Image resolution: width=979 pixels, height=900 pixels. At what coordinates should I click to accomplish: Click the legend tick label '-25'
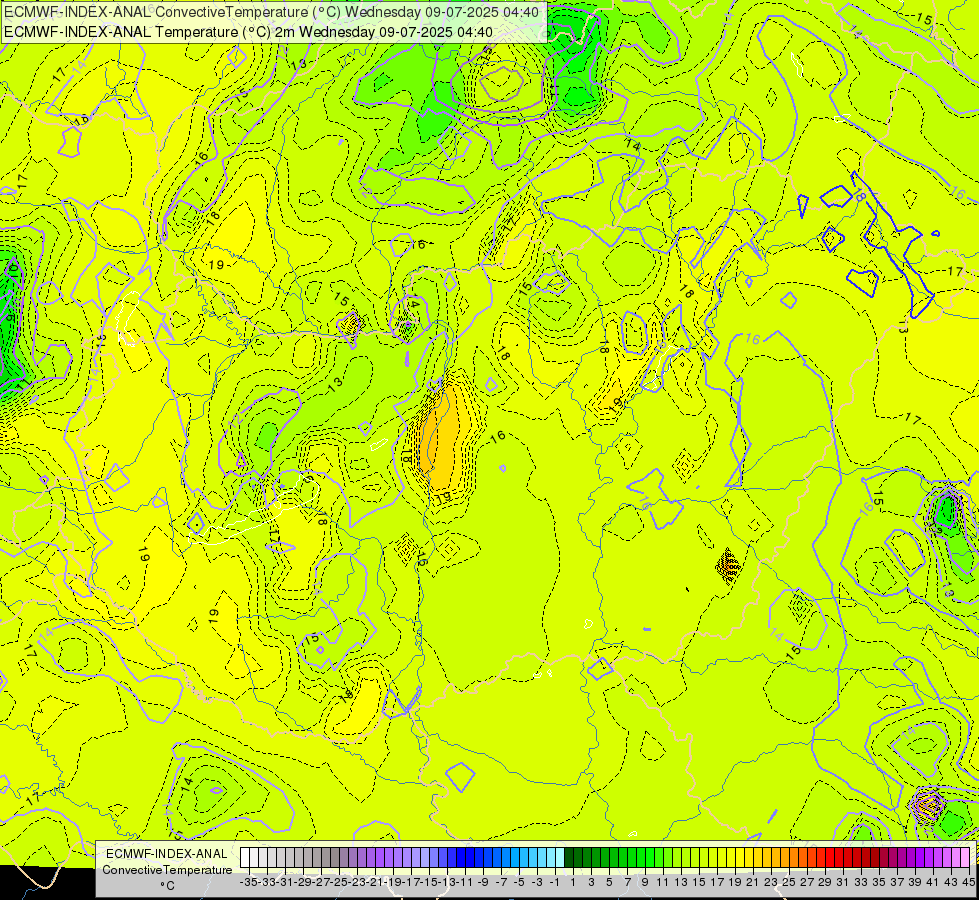tap(340, 883)
